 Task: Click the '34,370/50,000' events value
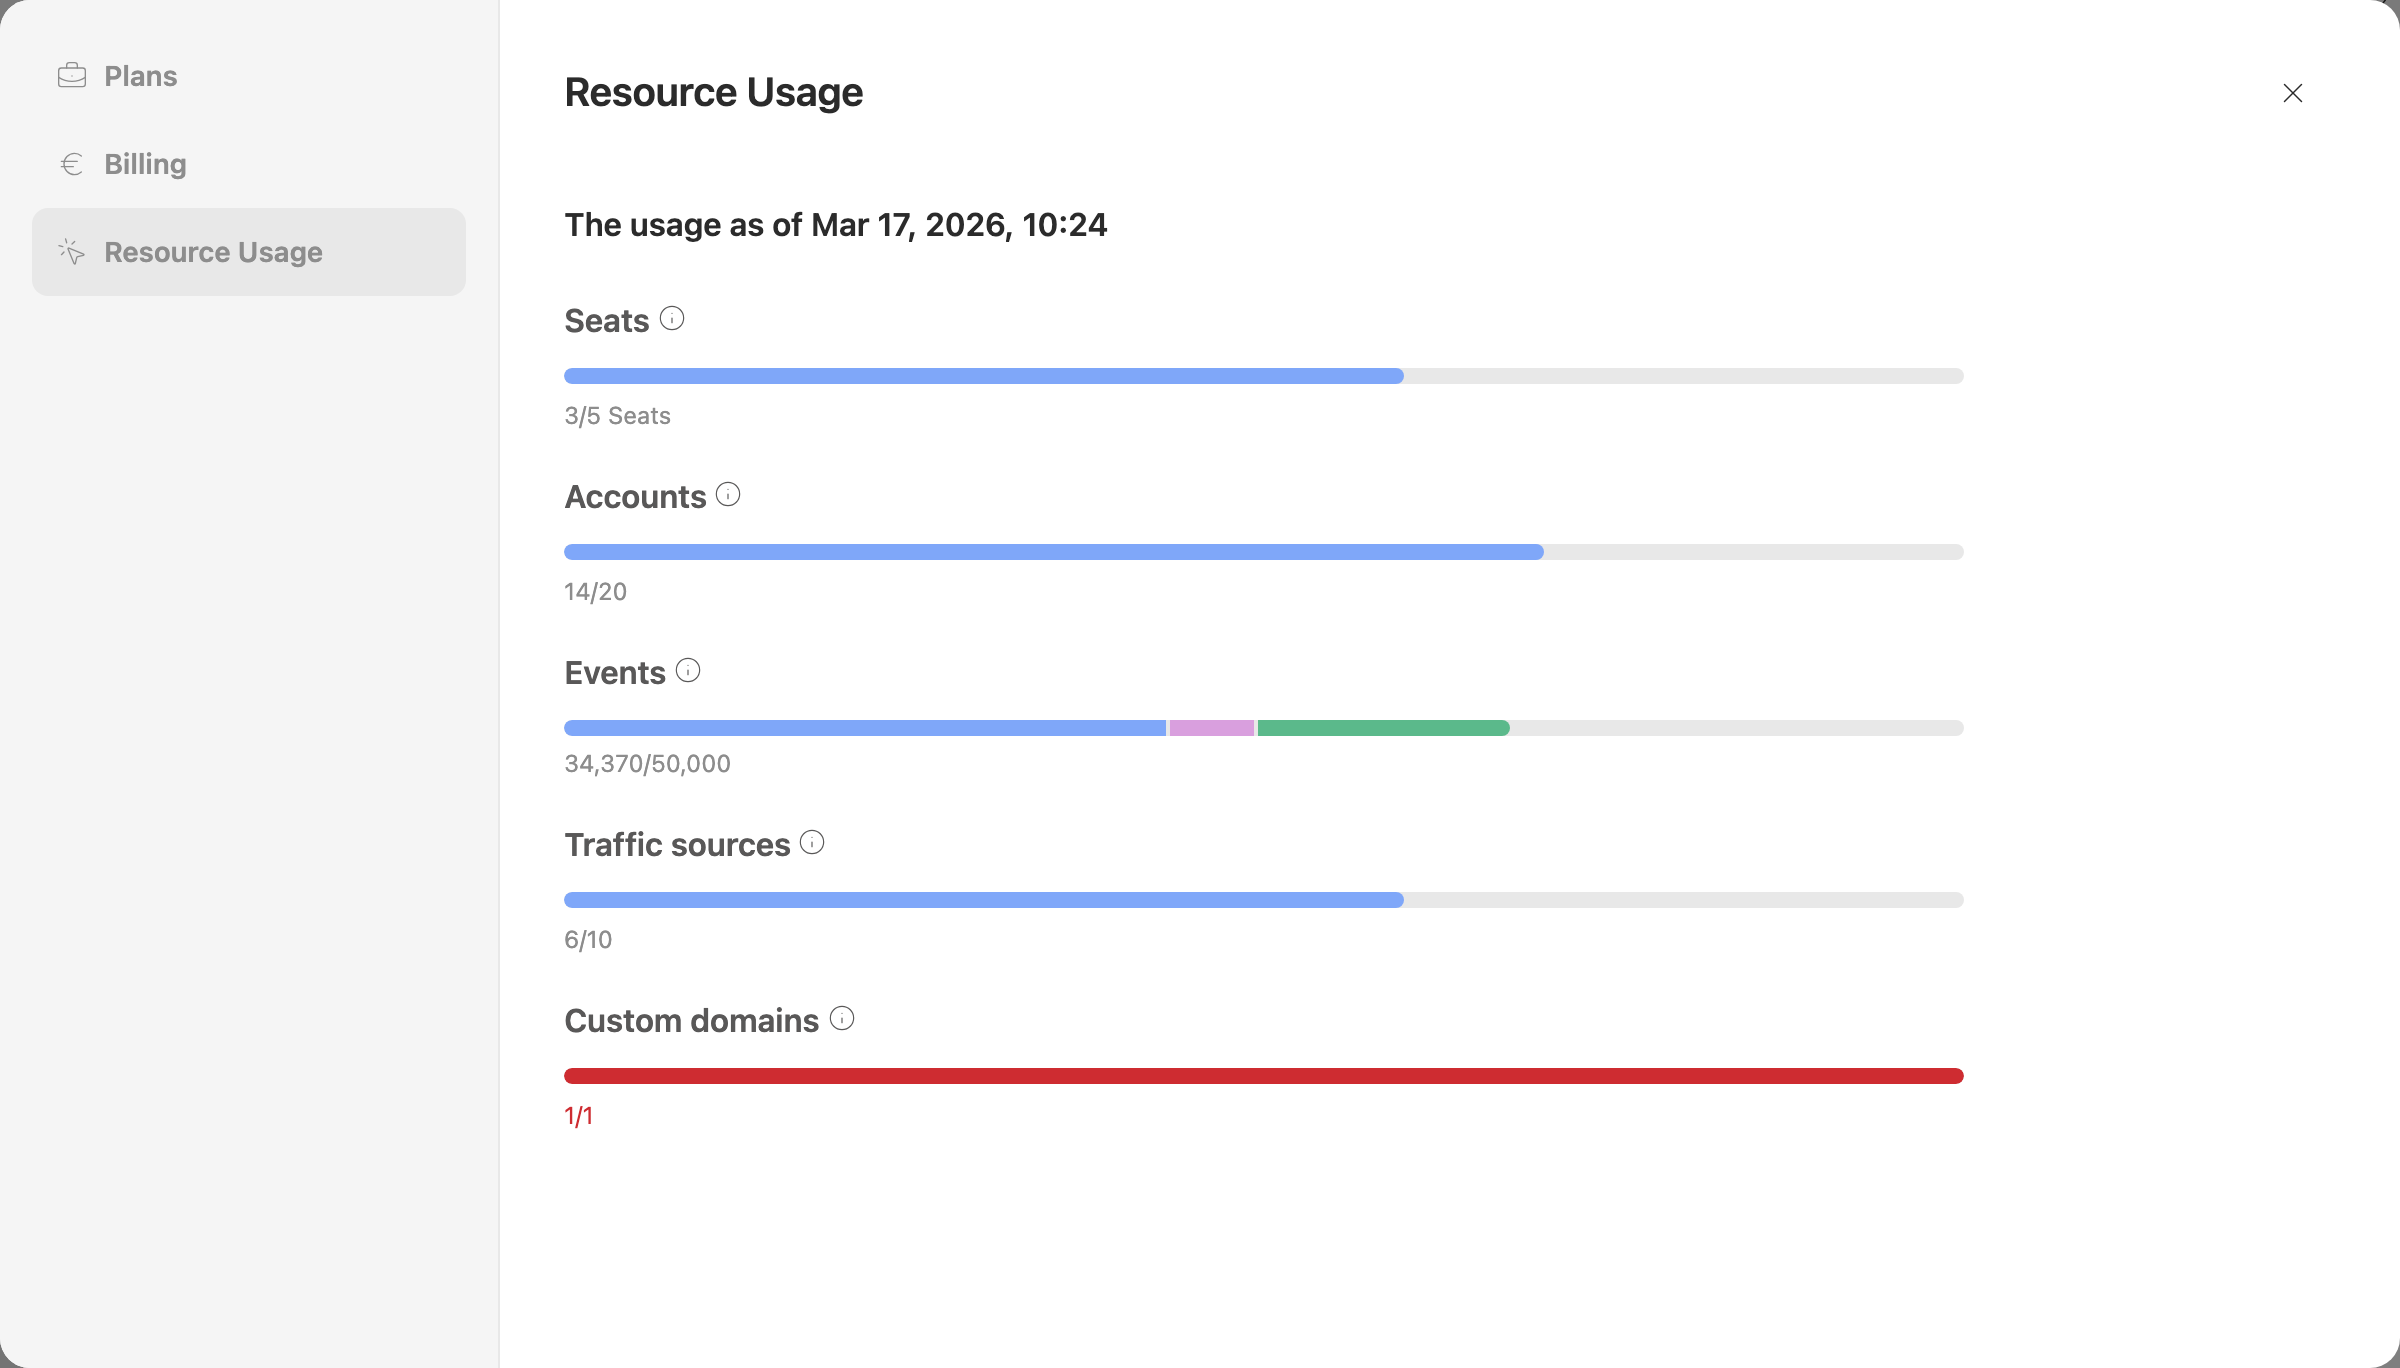coord(647,764)
